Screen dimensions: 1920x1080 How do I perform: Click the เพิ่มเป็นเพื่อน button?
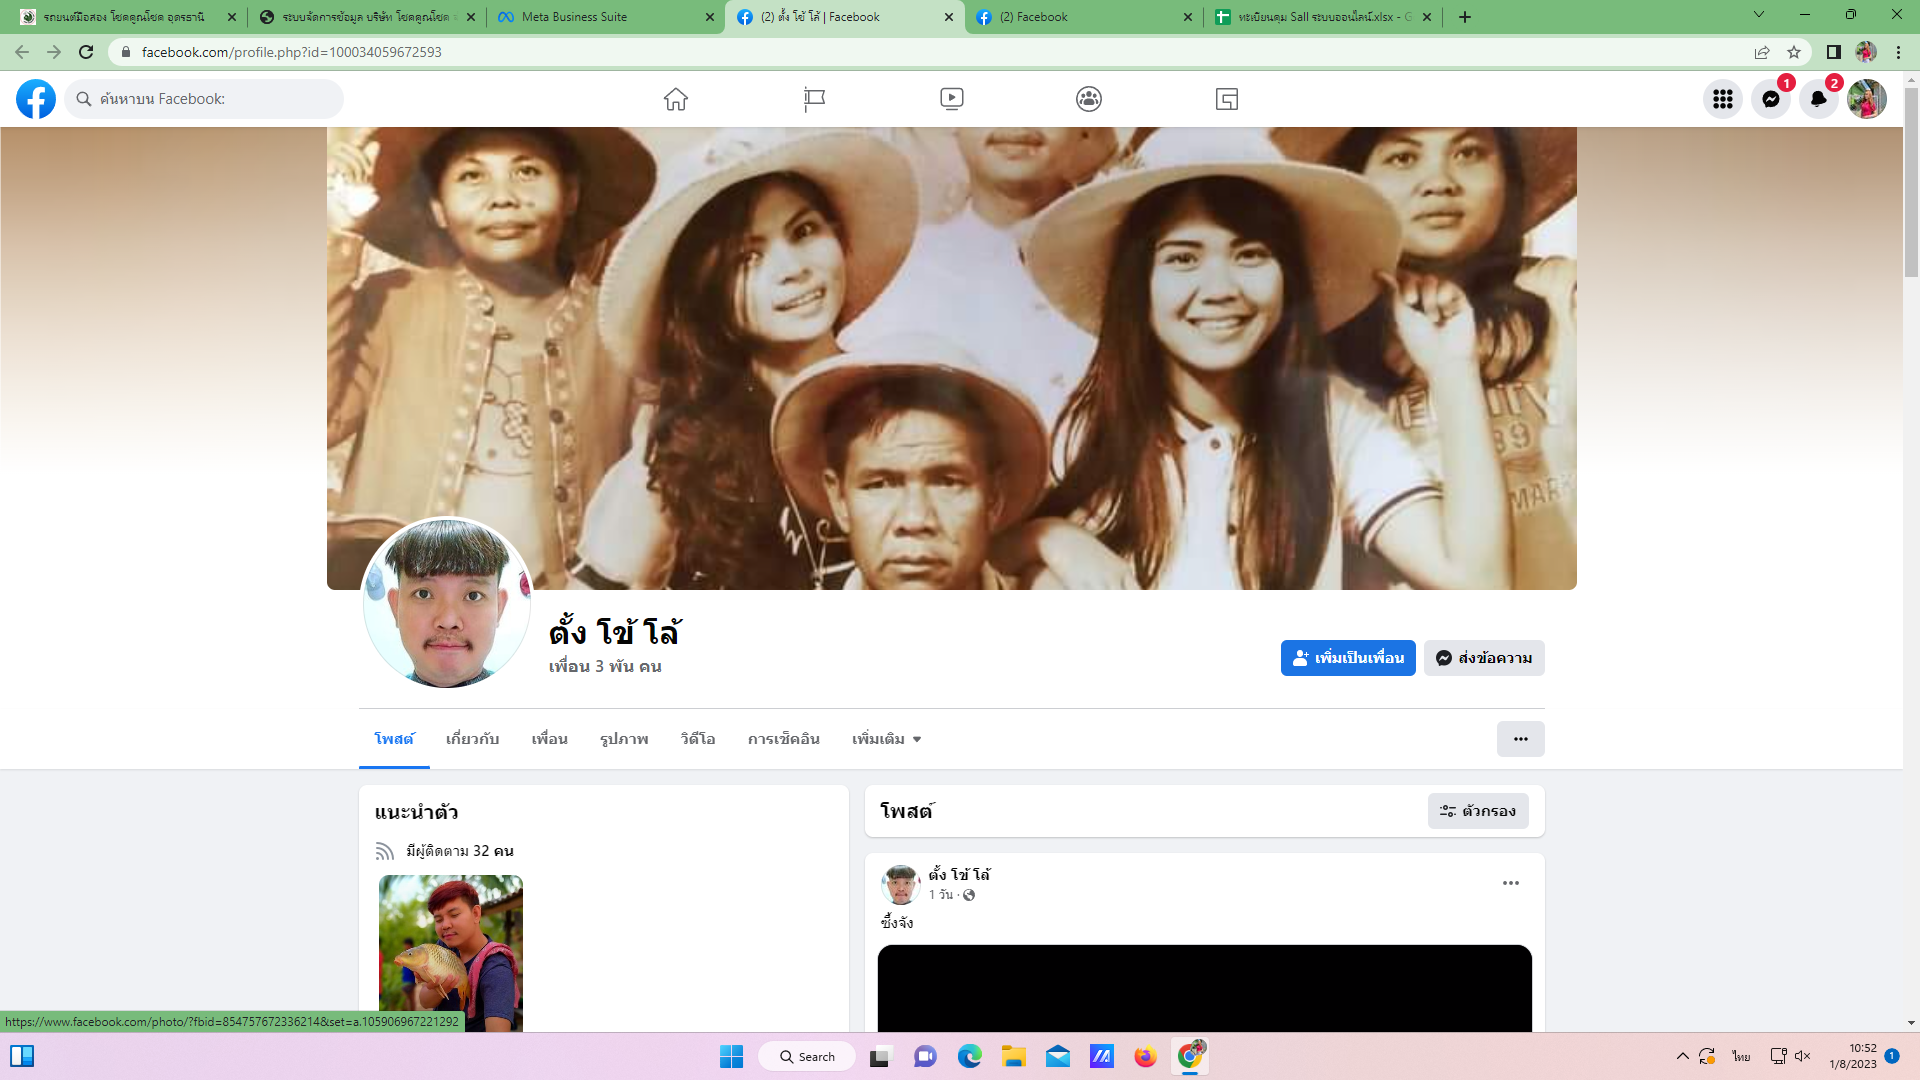pyautogui.click(x=1348, y=658)
